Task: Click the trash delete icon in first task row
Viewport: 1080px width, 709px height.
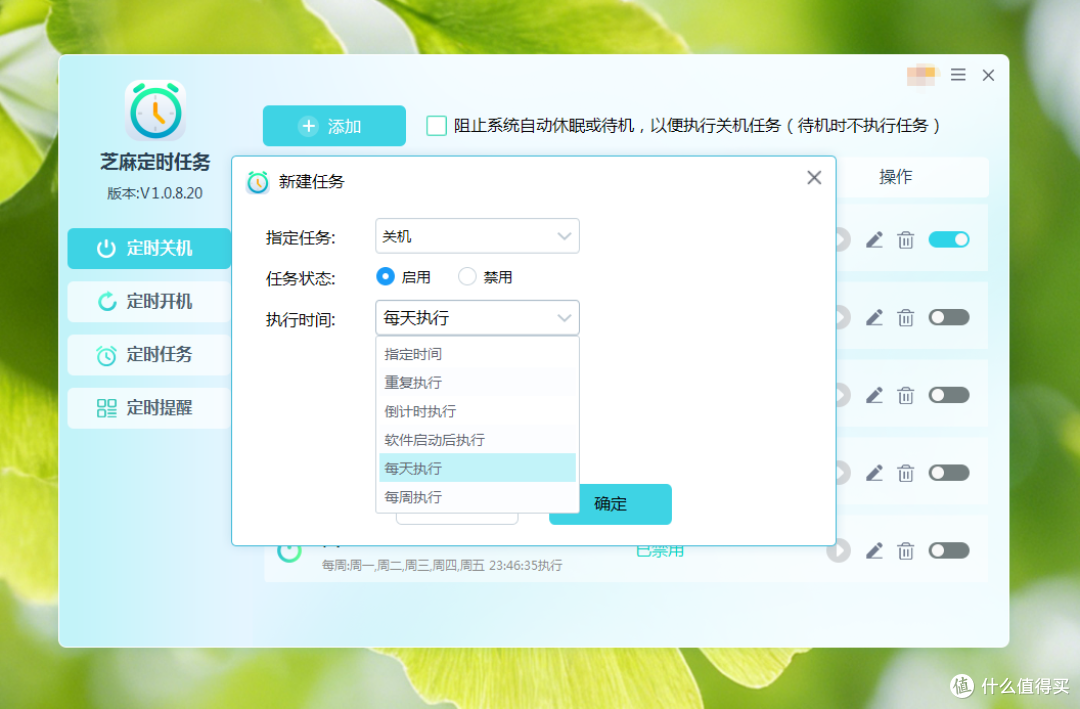Action: pyautogui.click(x=905, y=240)
